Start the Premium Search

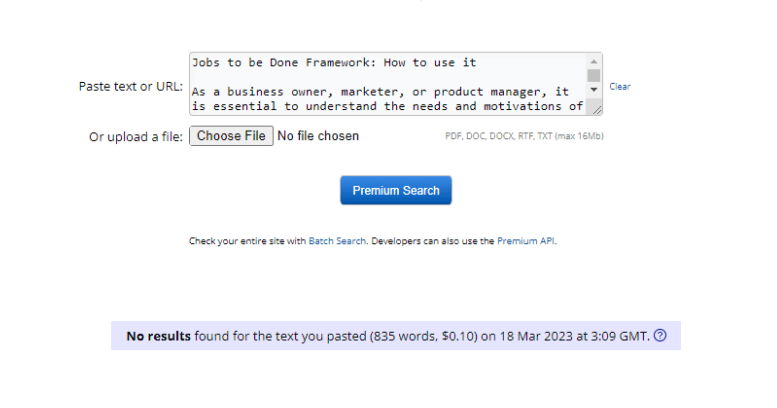click(395, 190)
